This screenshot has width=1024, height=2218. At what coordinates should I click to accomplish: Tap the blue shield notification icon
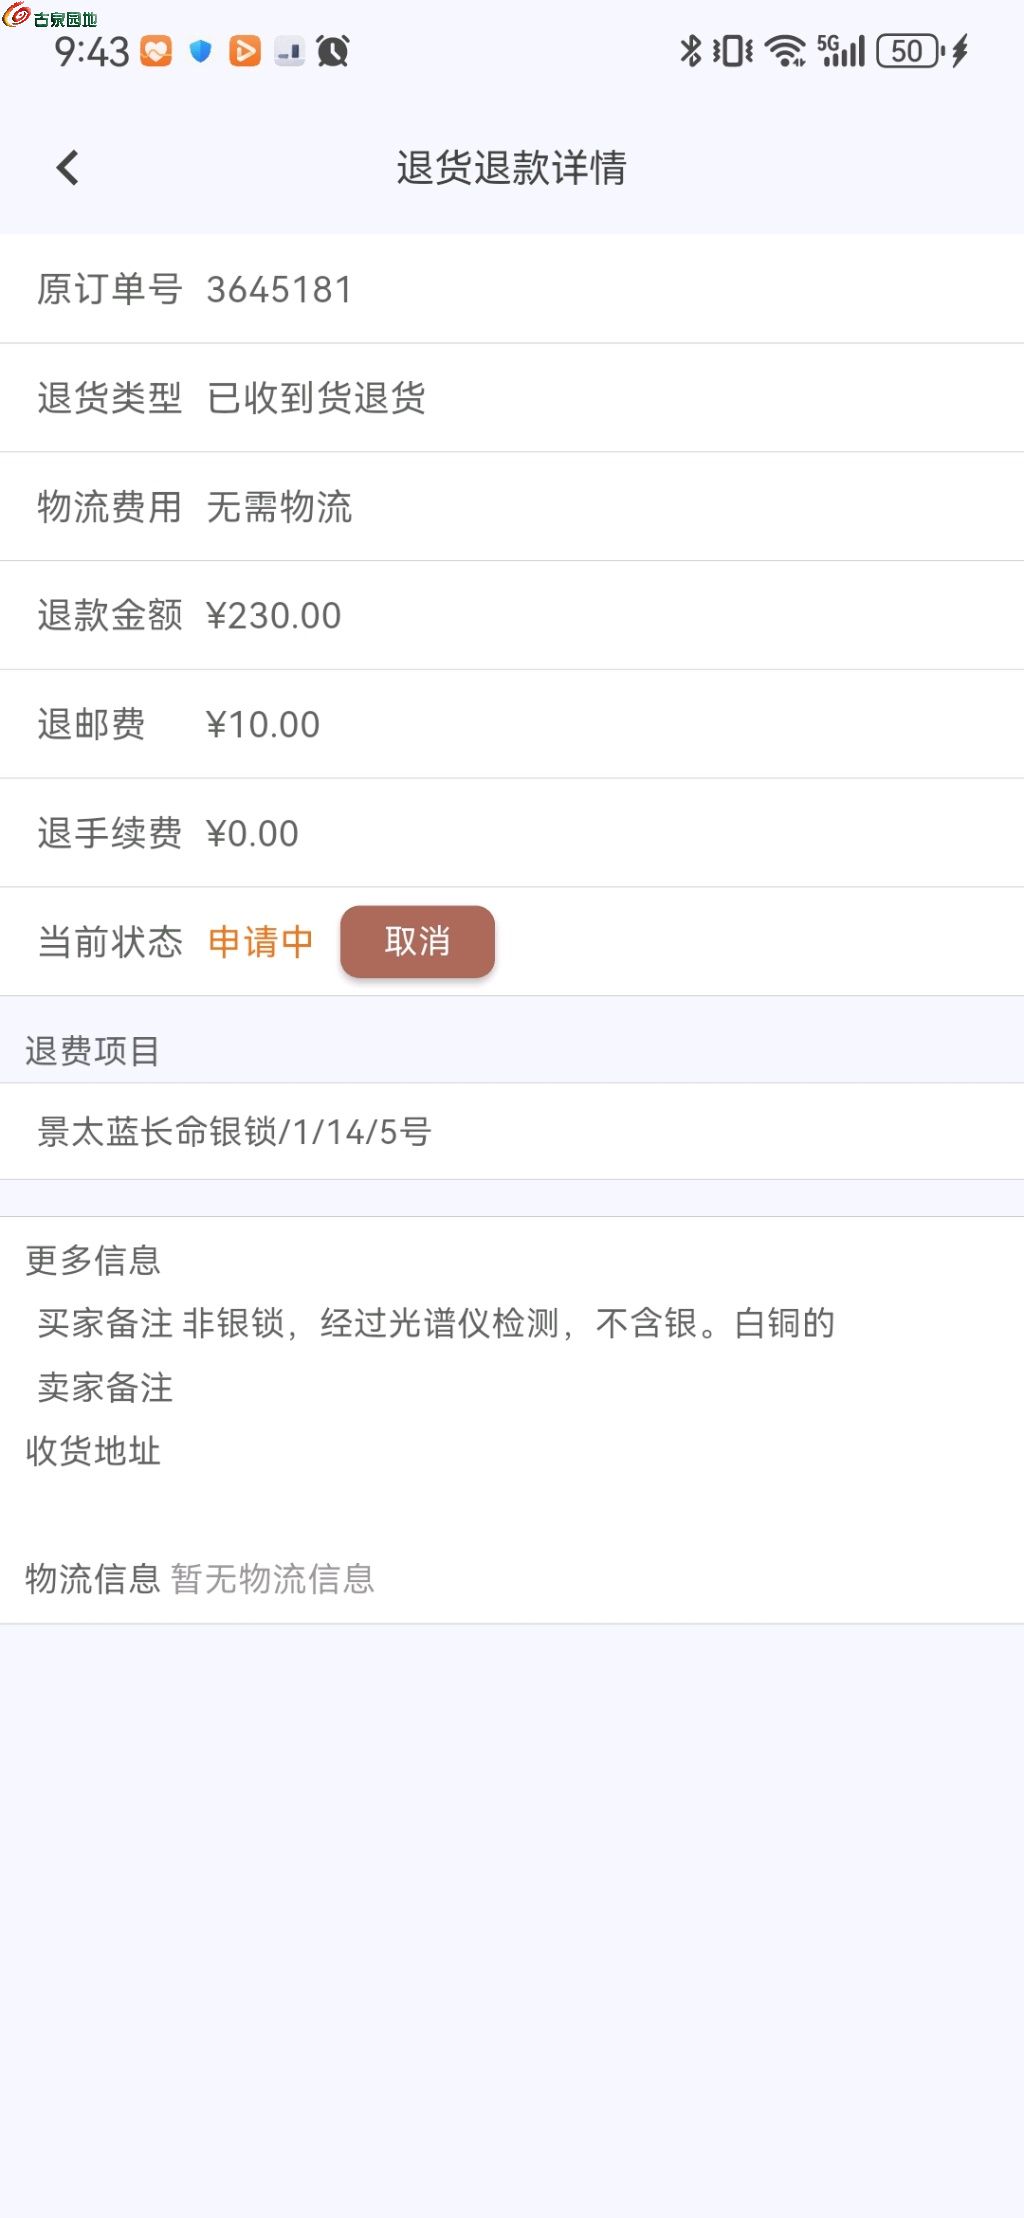point(201,50)
